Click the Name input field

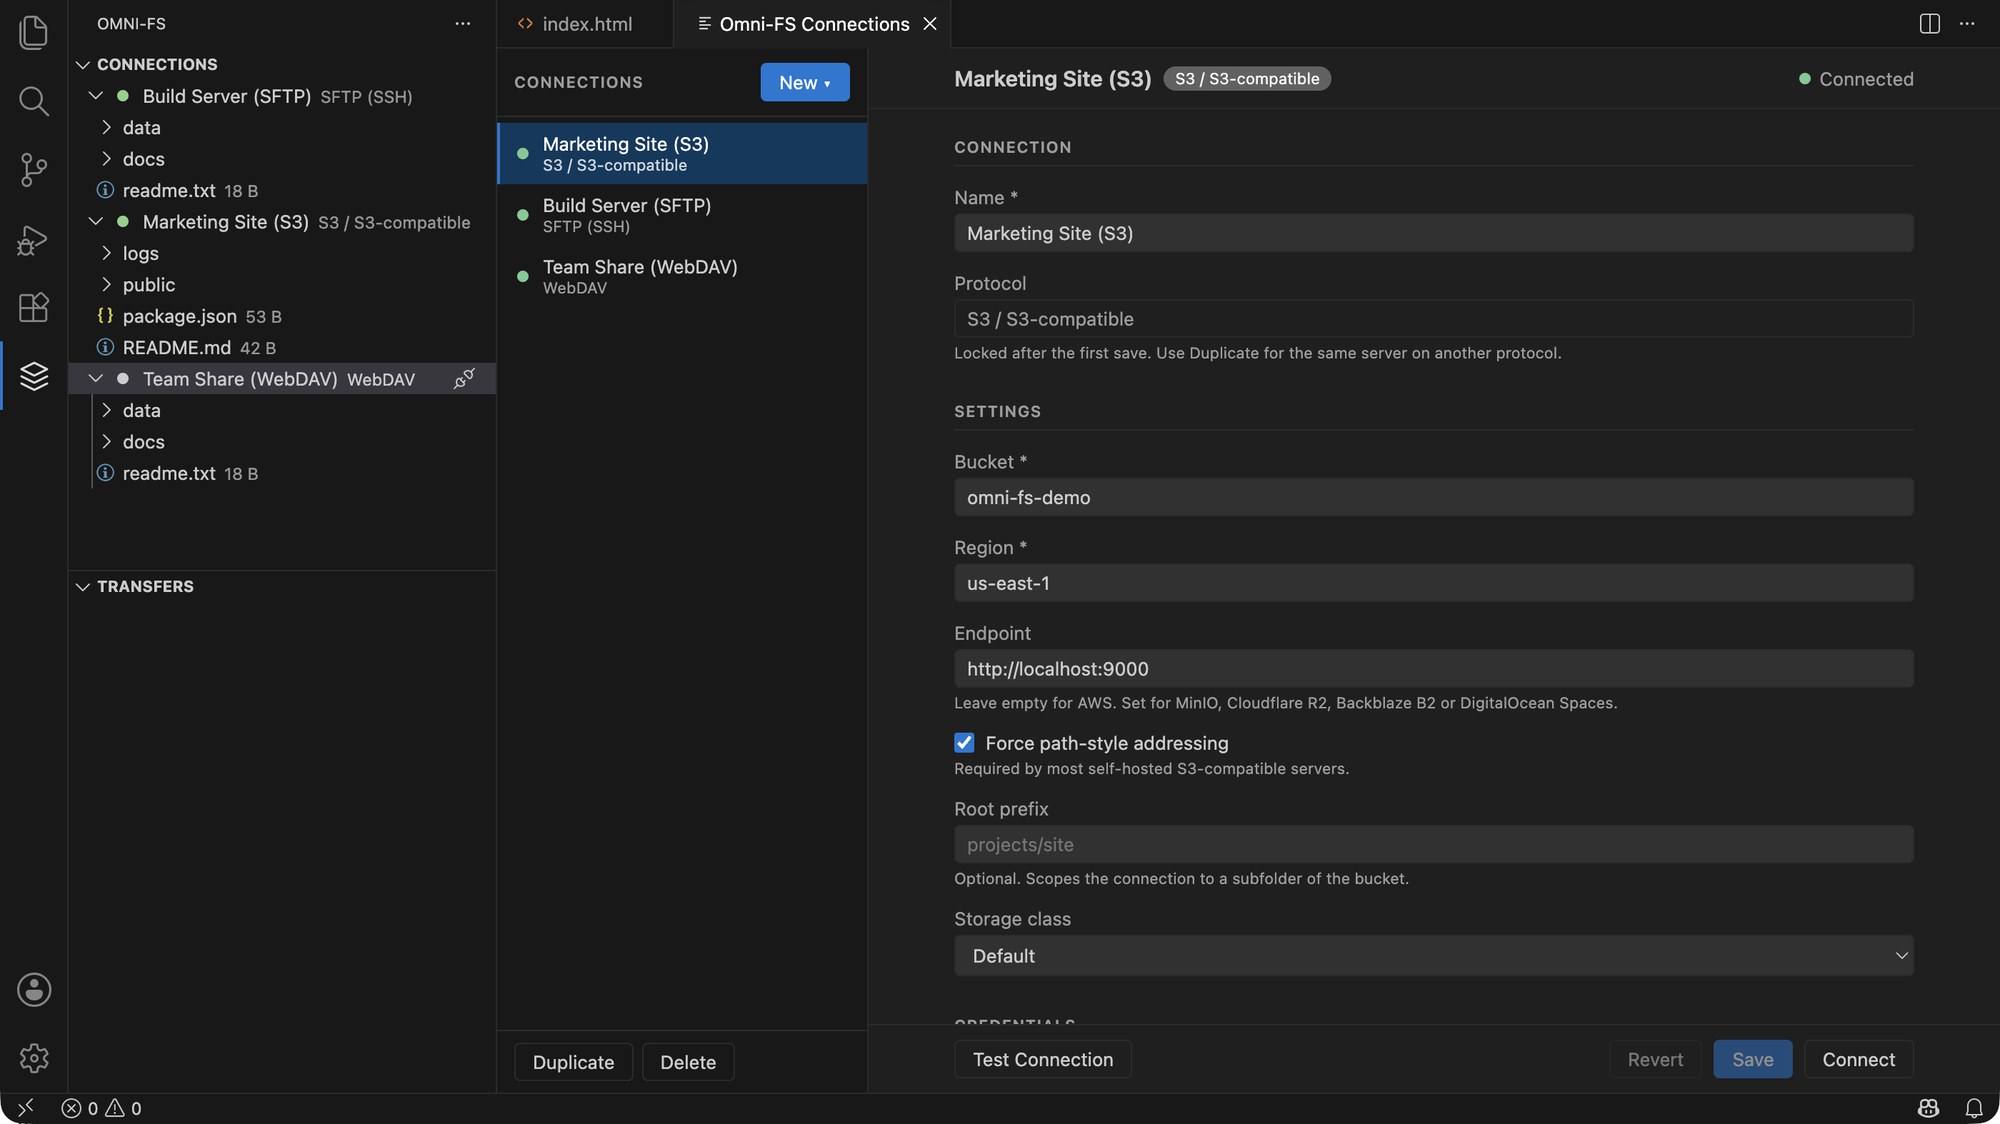1433,233
